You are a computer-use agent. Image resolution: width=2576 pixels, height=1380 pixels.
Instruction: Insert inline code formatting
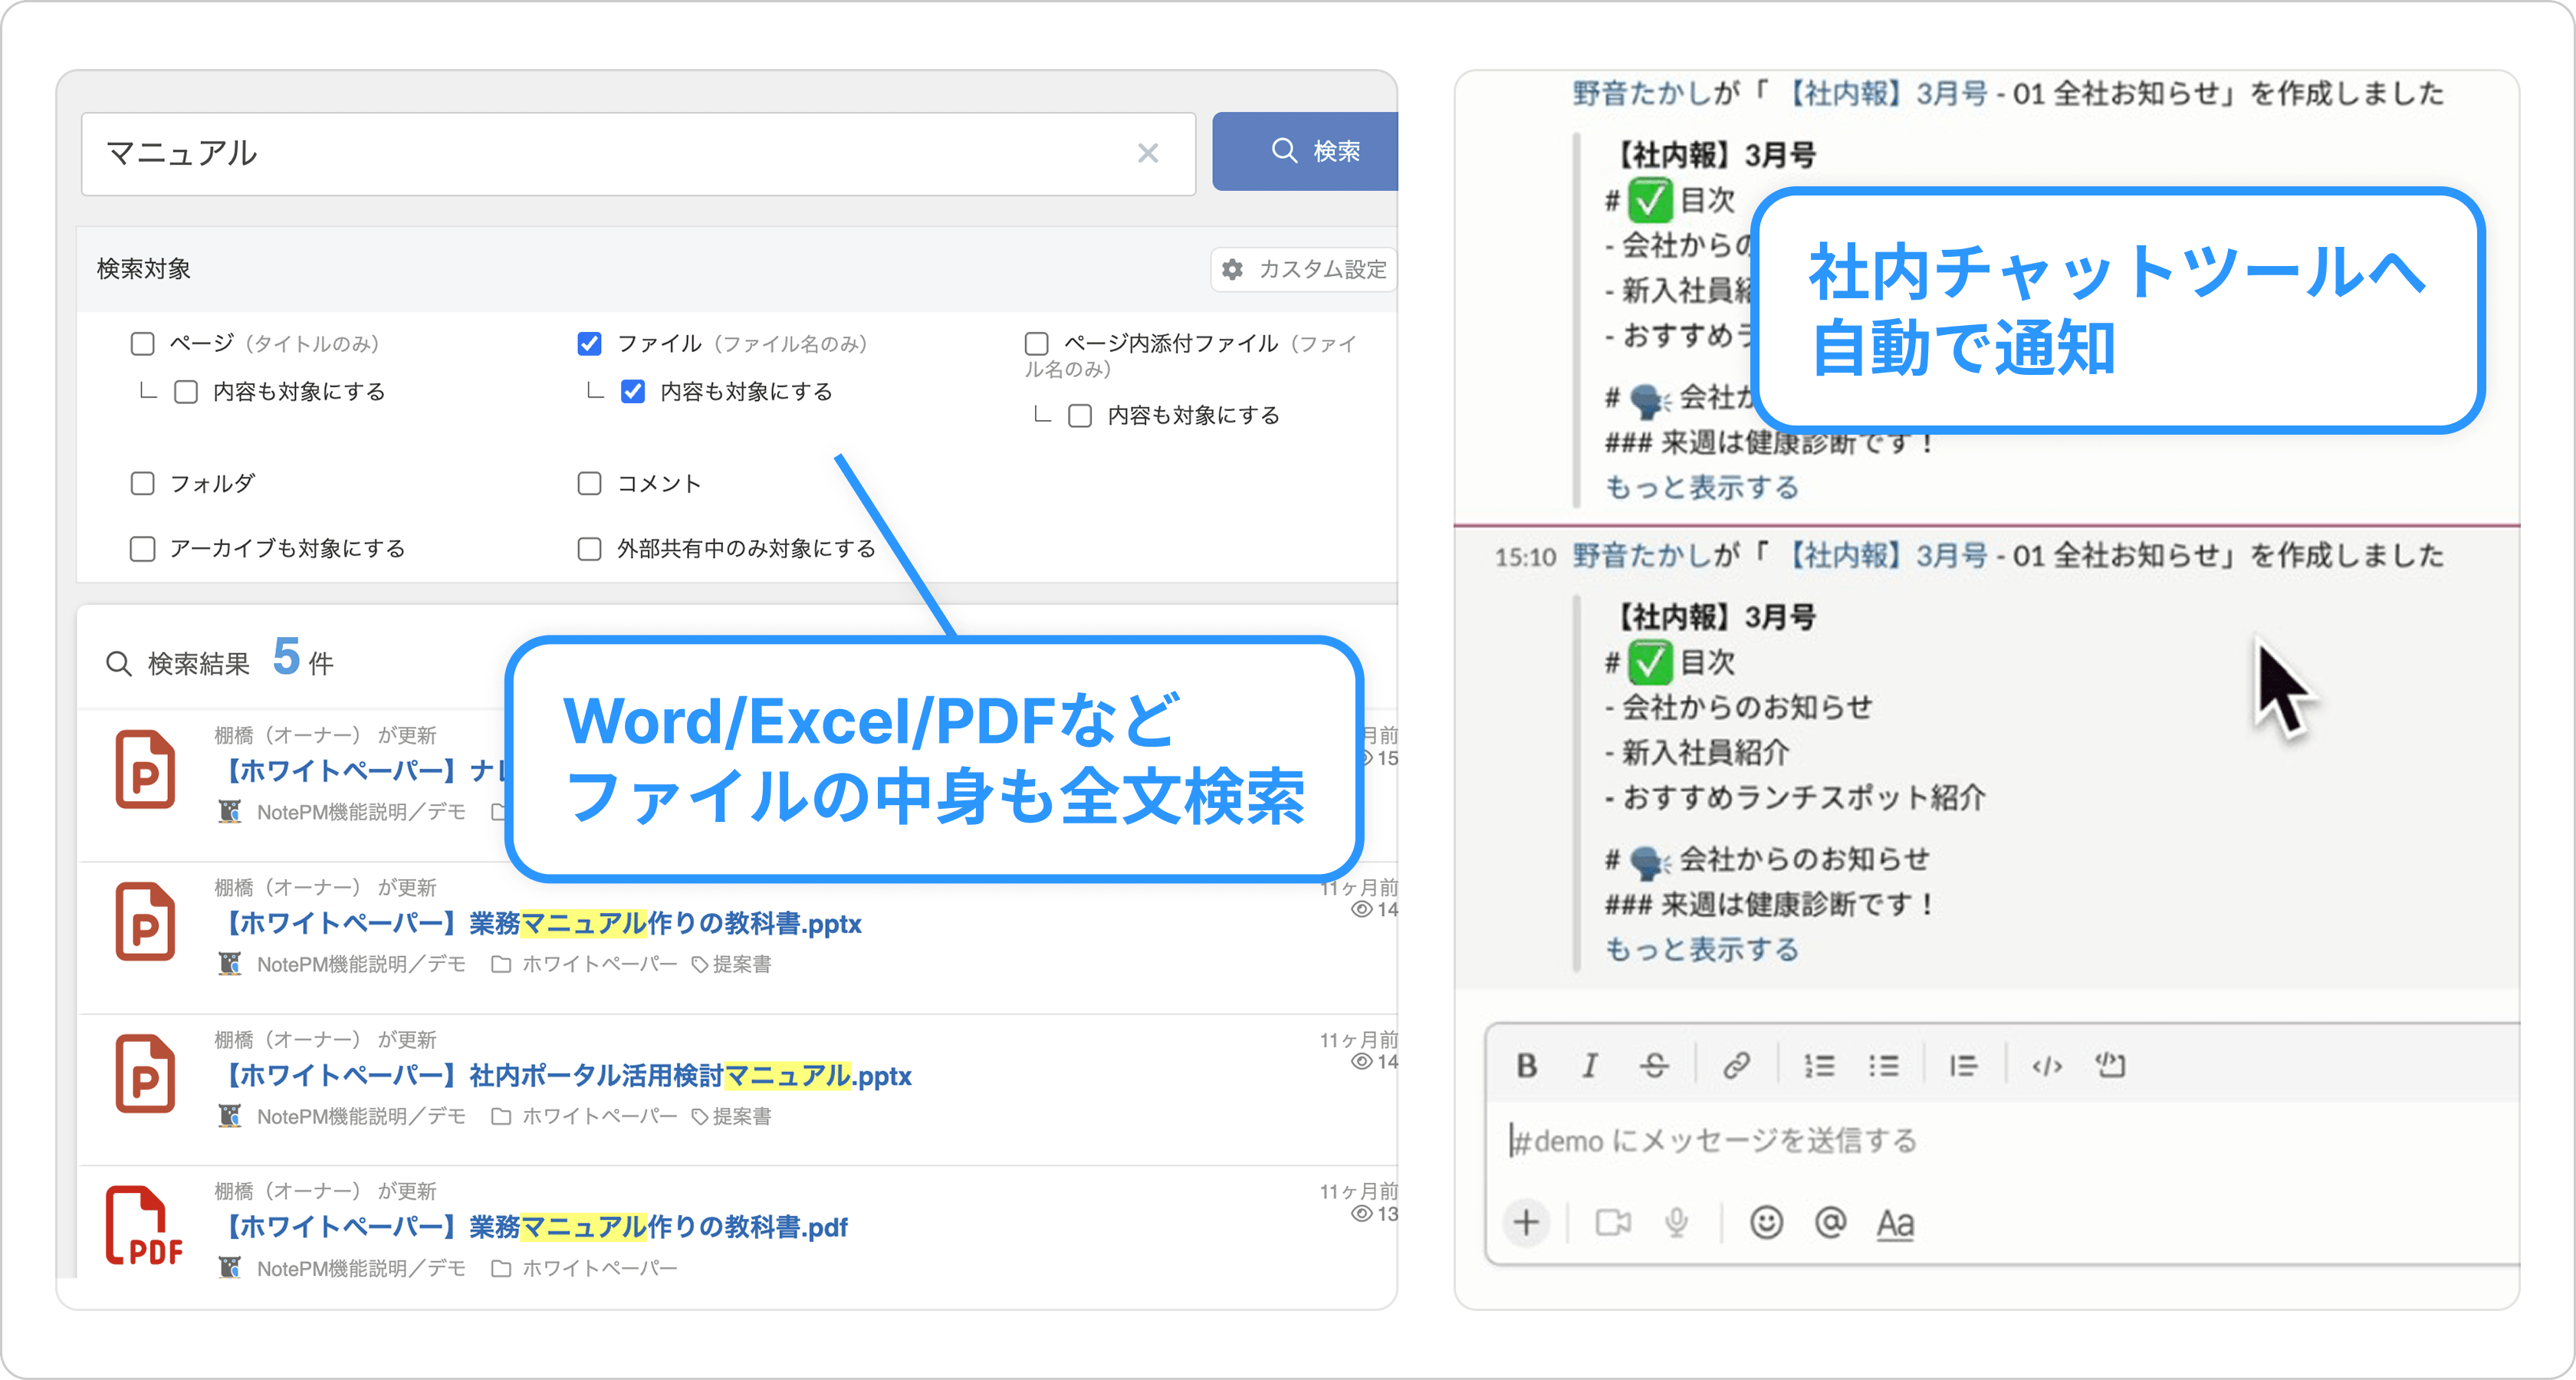(2046, 1066)
